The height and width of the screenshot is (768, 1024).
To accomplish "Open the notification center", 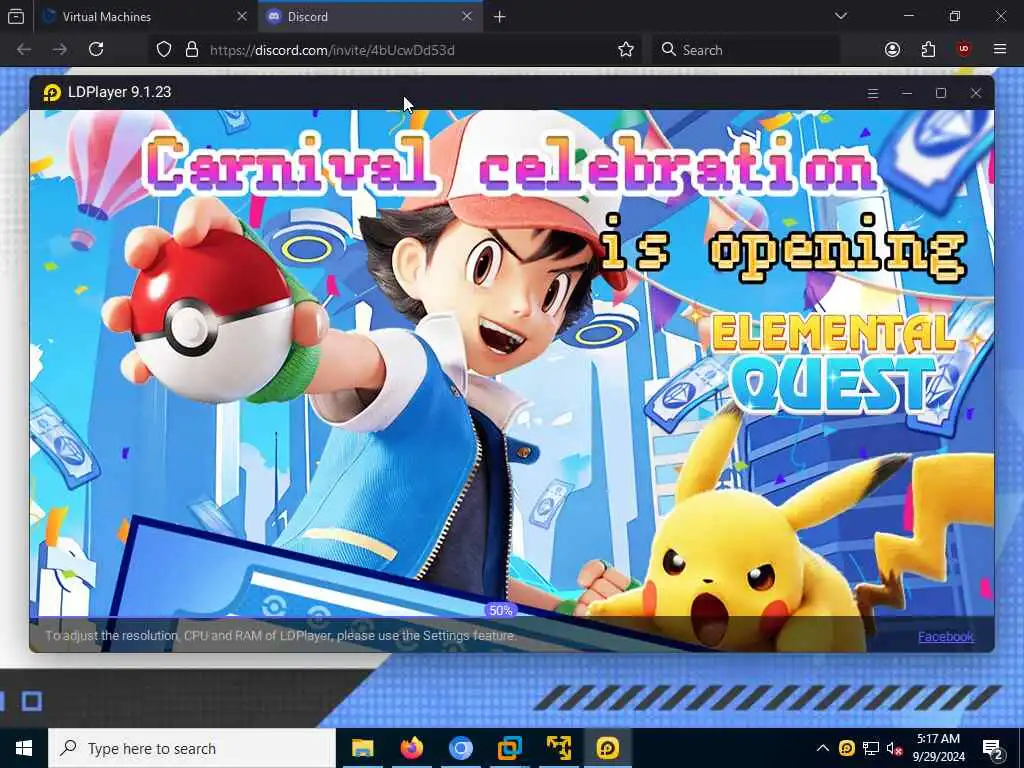I will tap(993, 749).
